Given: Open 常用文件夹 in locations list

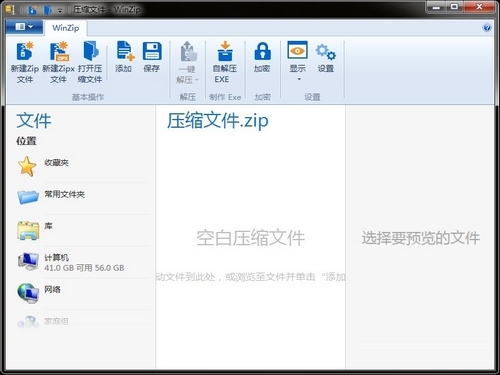Looking at the screenshot, I should [83, 197].
